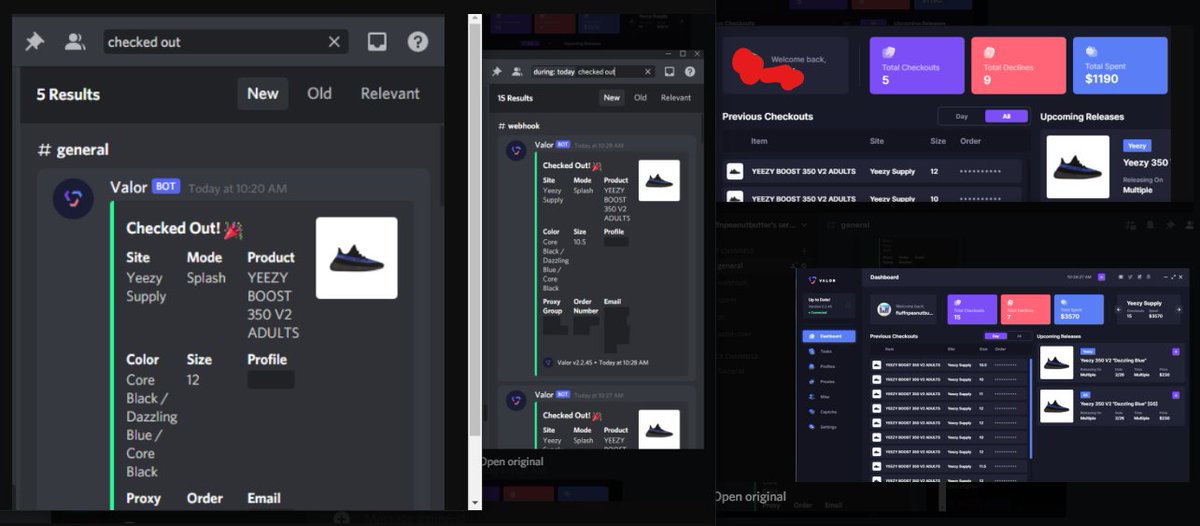The width and height of the screenshot is (1200, 526).
Task: Open 'Open original' link below Valor window
Action: click(749, 496)
